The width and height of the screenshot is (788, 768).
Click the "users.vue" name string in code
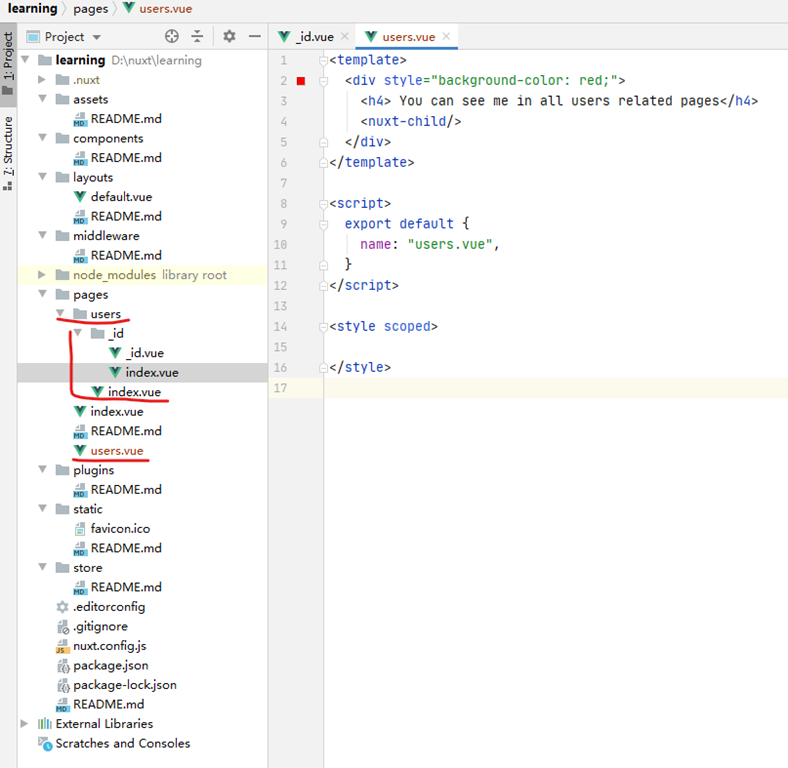[x=450, y=244]
